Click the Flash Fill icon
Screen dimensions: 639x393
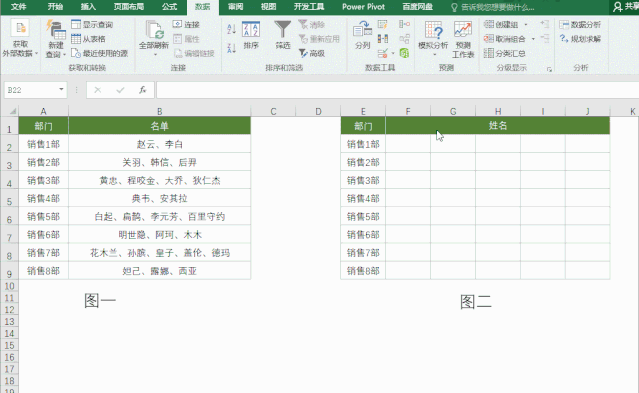(x=382, y=24)
